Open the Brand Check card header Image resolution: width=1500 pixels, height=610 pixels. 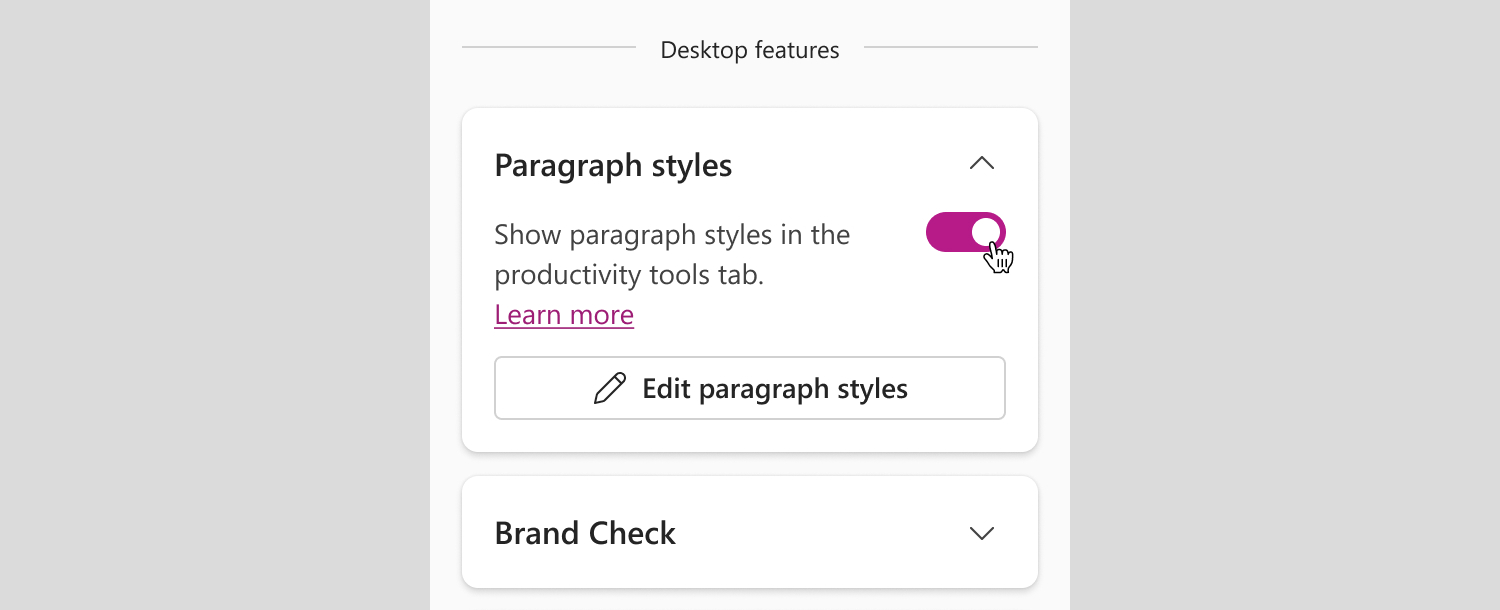pyautogui.click(x=750, y=533)
